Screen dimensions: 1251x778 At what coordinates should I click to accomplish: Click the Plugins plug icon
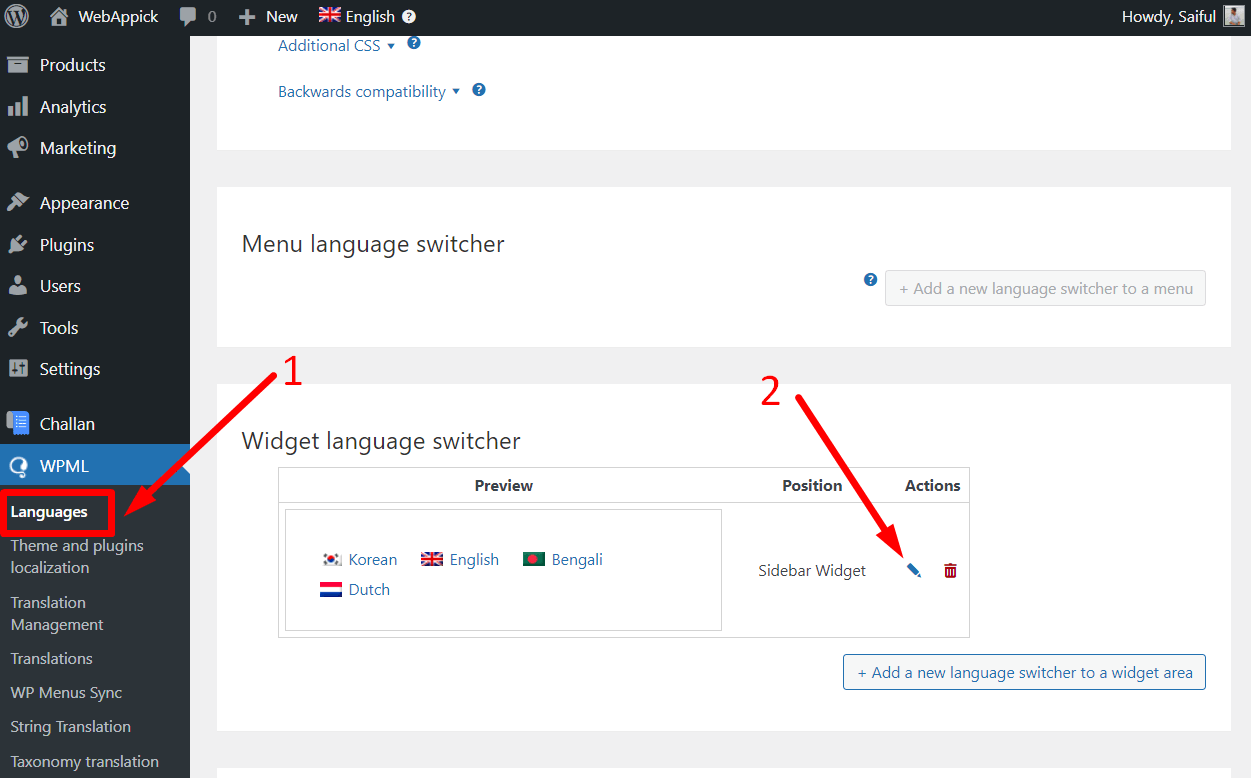pyautogui.click(x=18, y=245)
